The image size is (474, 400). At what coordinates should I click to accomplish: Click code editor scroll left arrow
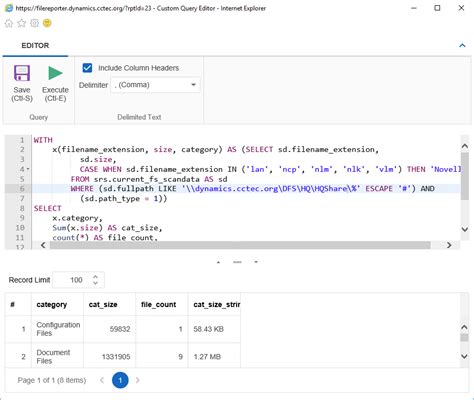43,245
